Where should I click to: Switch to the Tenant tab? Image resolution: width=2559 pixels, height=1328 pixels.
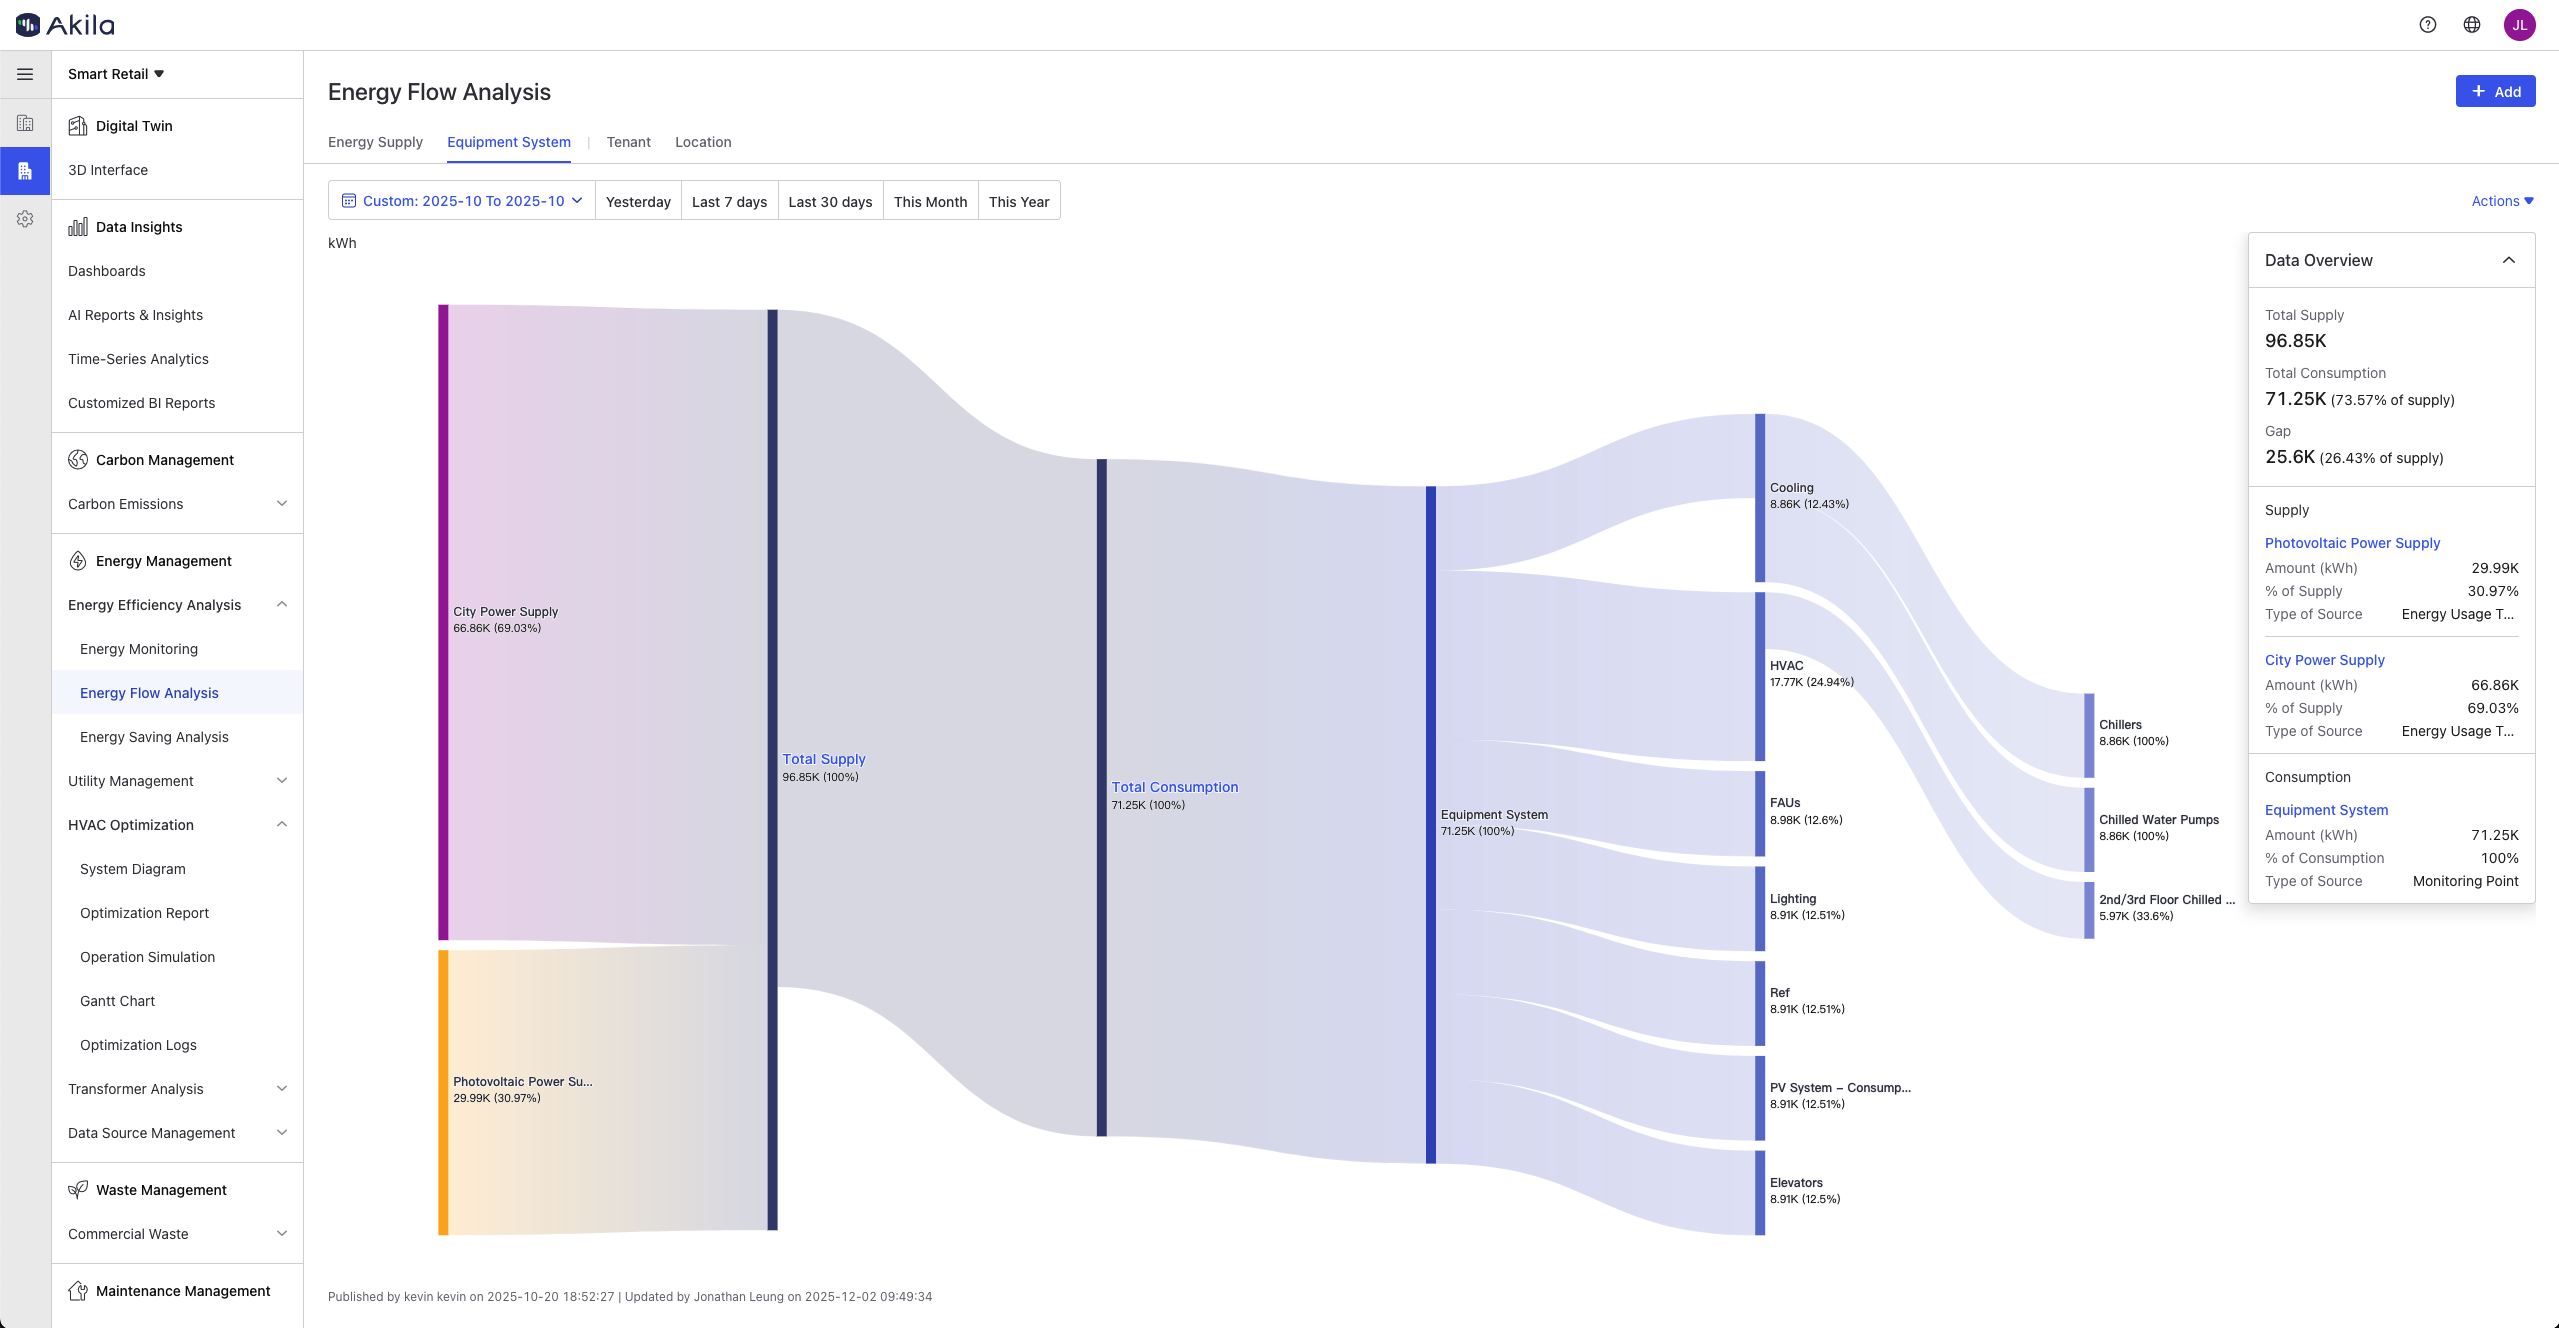628,142
